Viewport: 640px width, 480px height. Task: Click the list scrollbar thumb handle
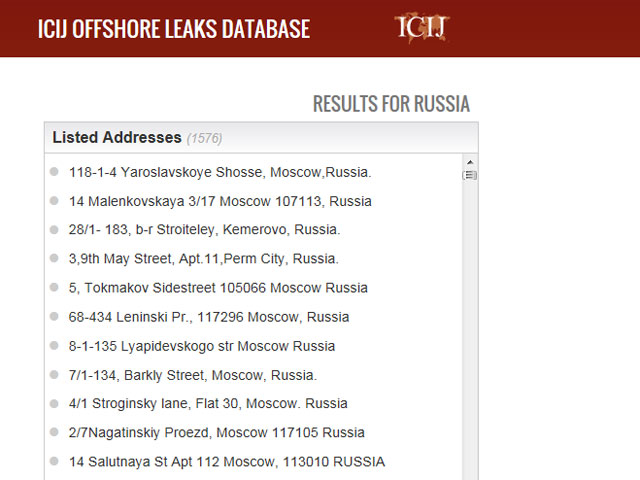(x=469, y=175)
